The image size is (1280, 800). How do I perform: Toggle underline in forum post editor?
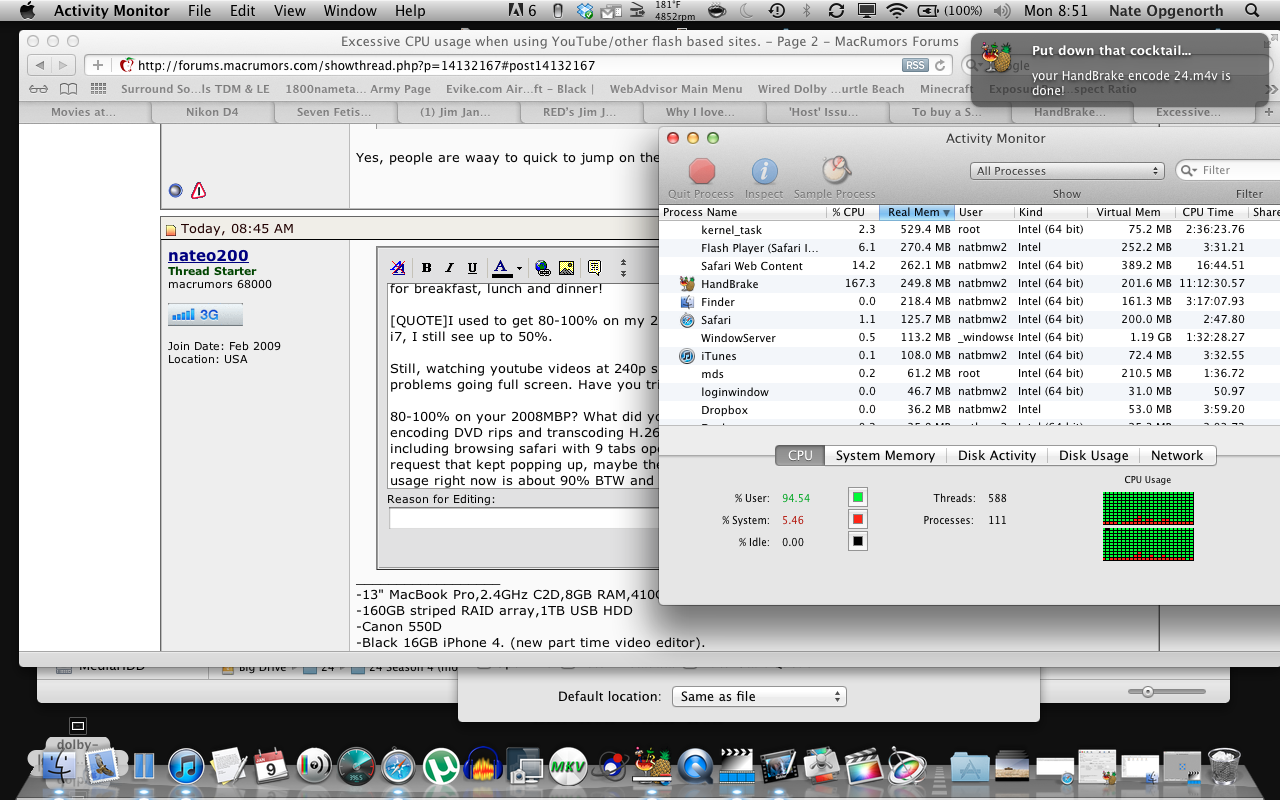click(x=472, y=268)
